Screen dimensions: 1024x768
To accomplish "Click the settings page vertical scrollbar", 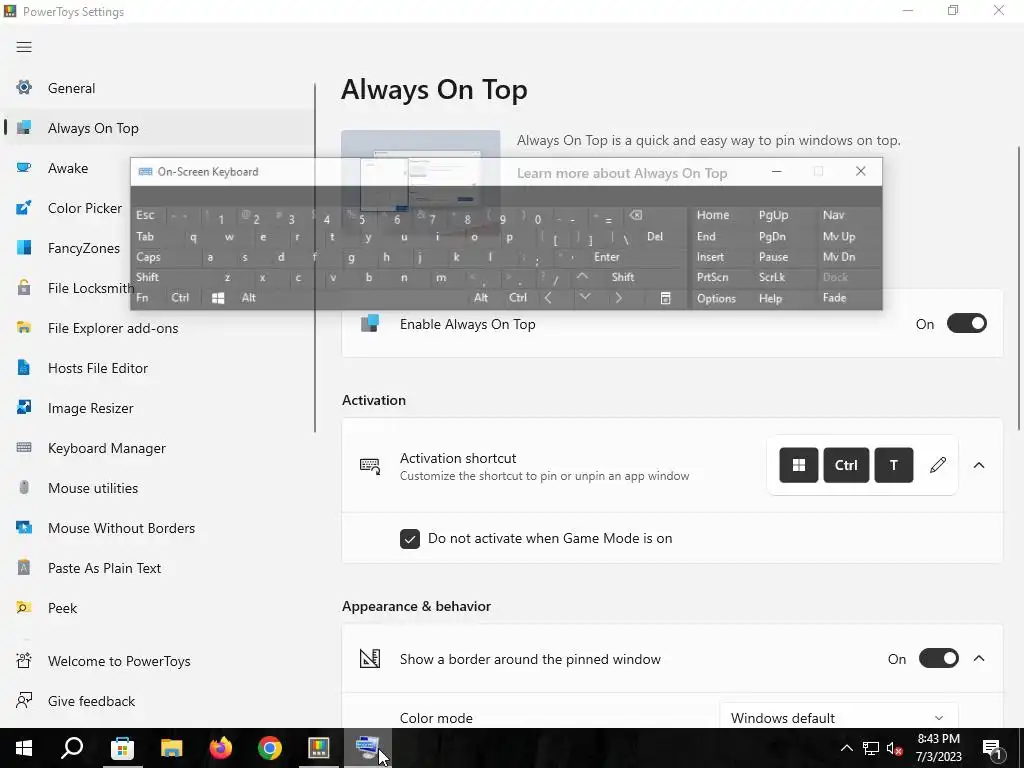I will (x=1019, y=287).
